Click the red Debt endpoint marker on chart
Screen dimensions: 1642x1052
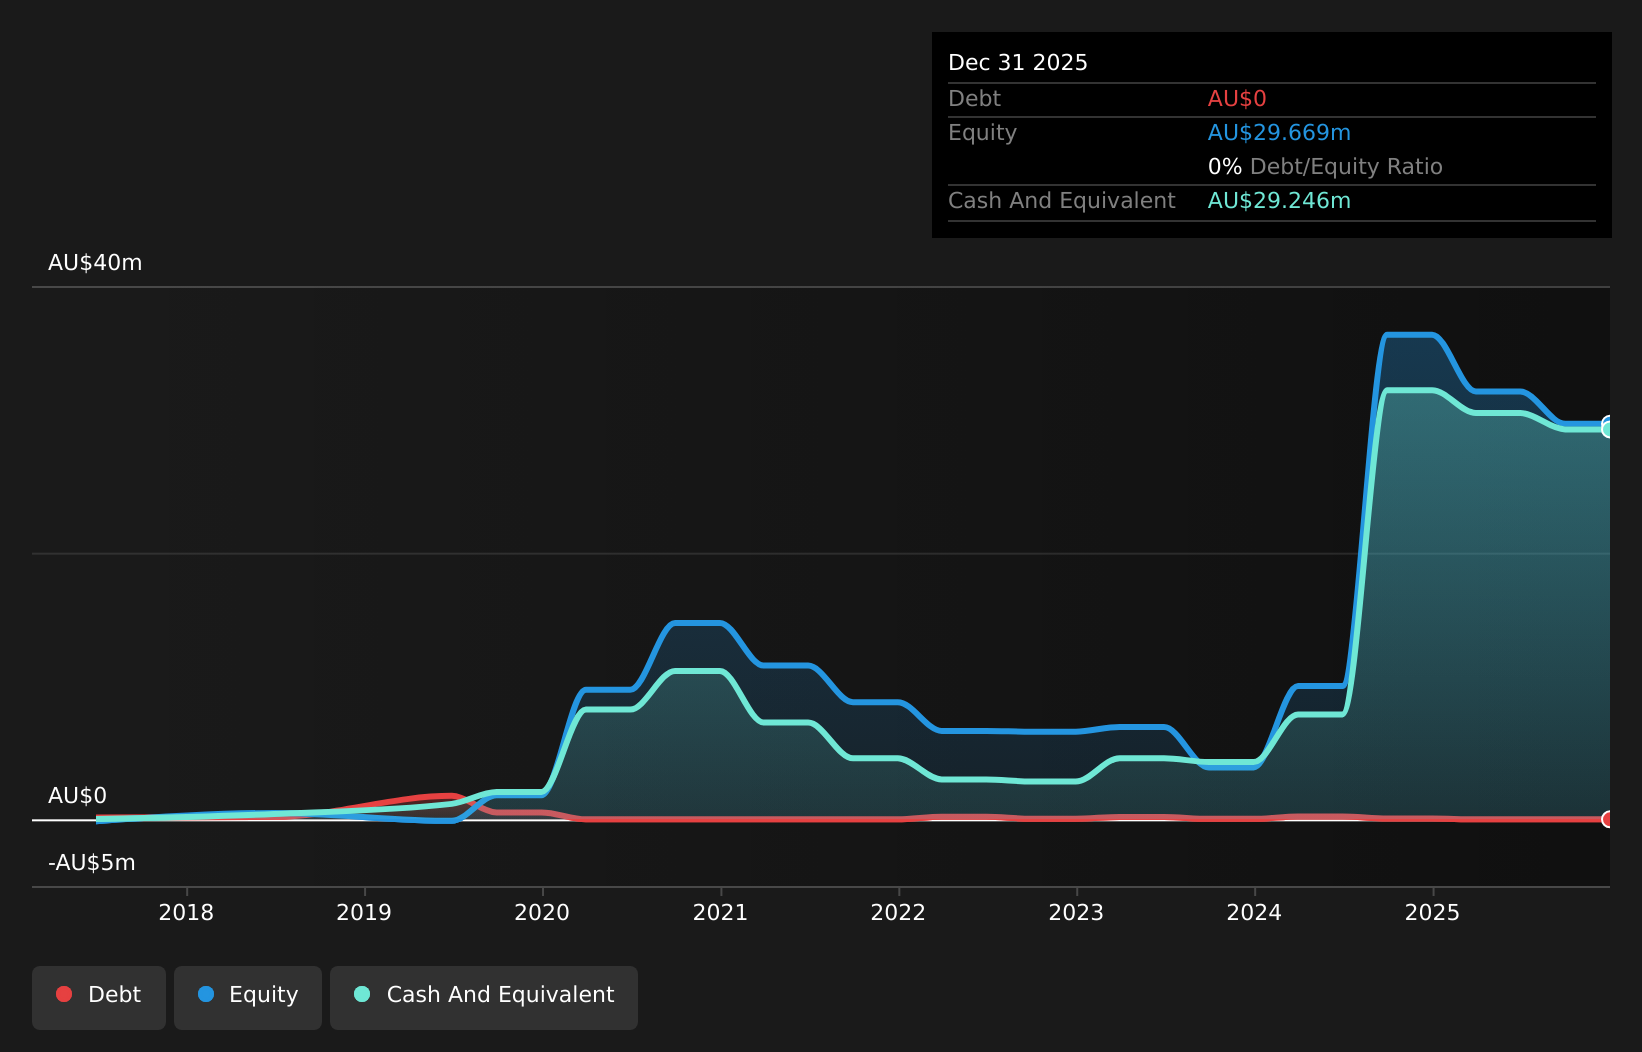[1608, 819]
